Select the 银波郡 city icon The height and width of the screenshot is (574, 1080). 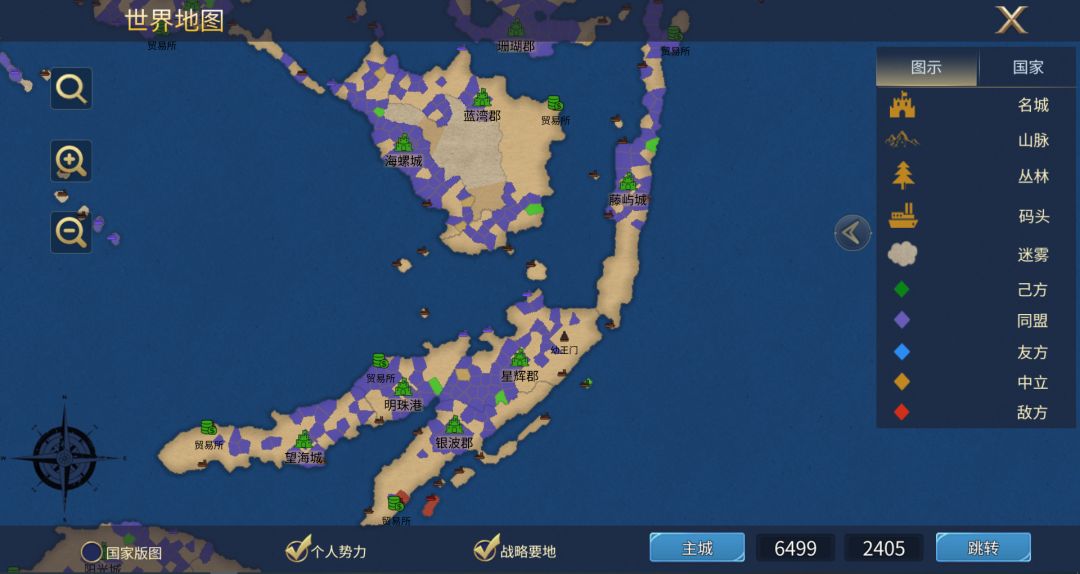tap(454, 425)
